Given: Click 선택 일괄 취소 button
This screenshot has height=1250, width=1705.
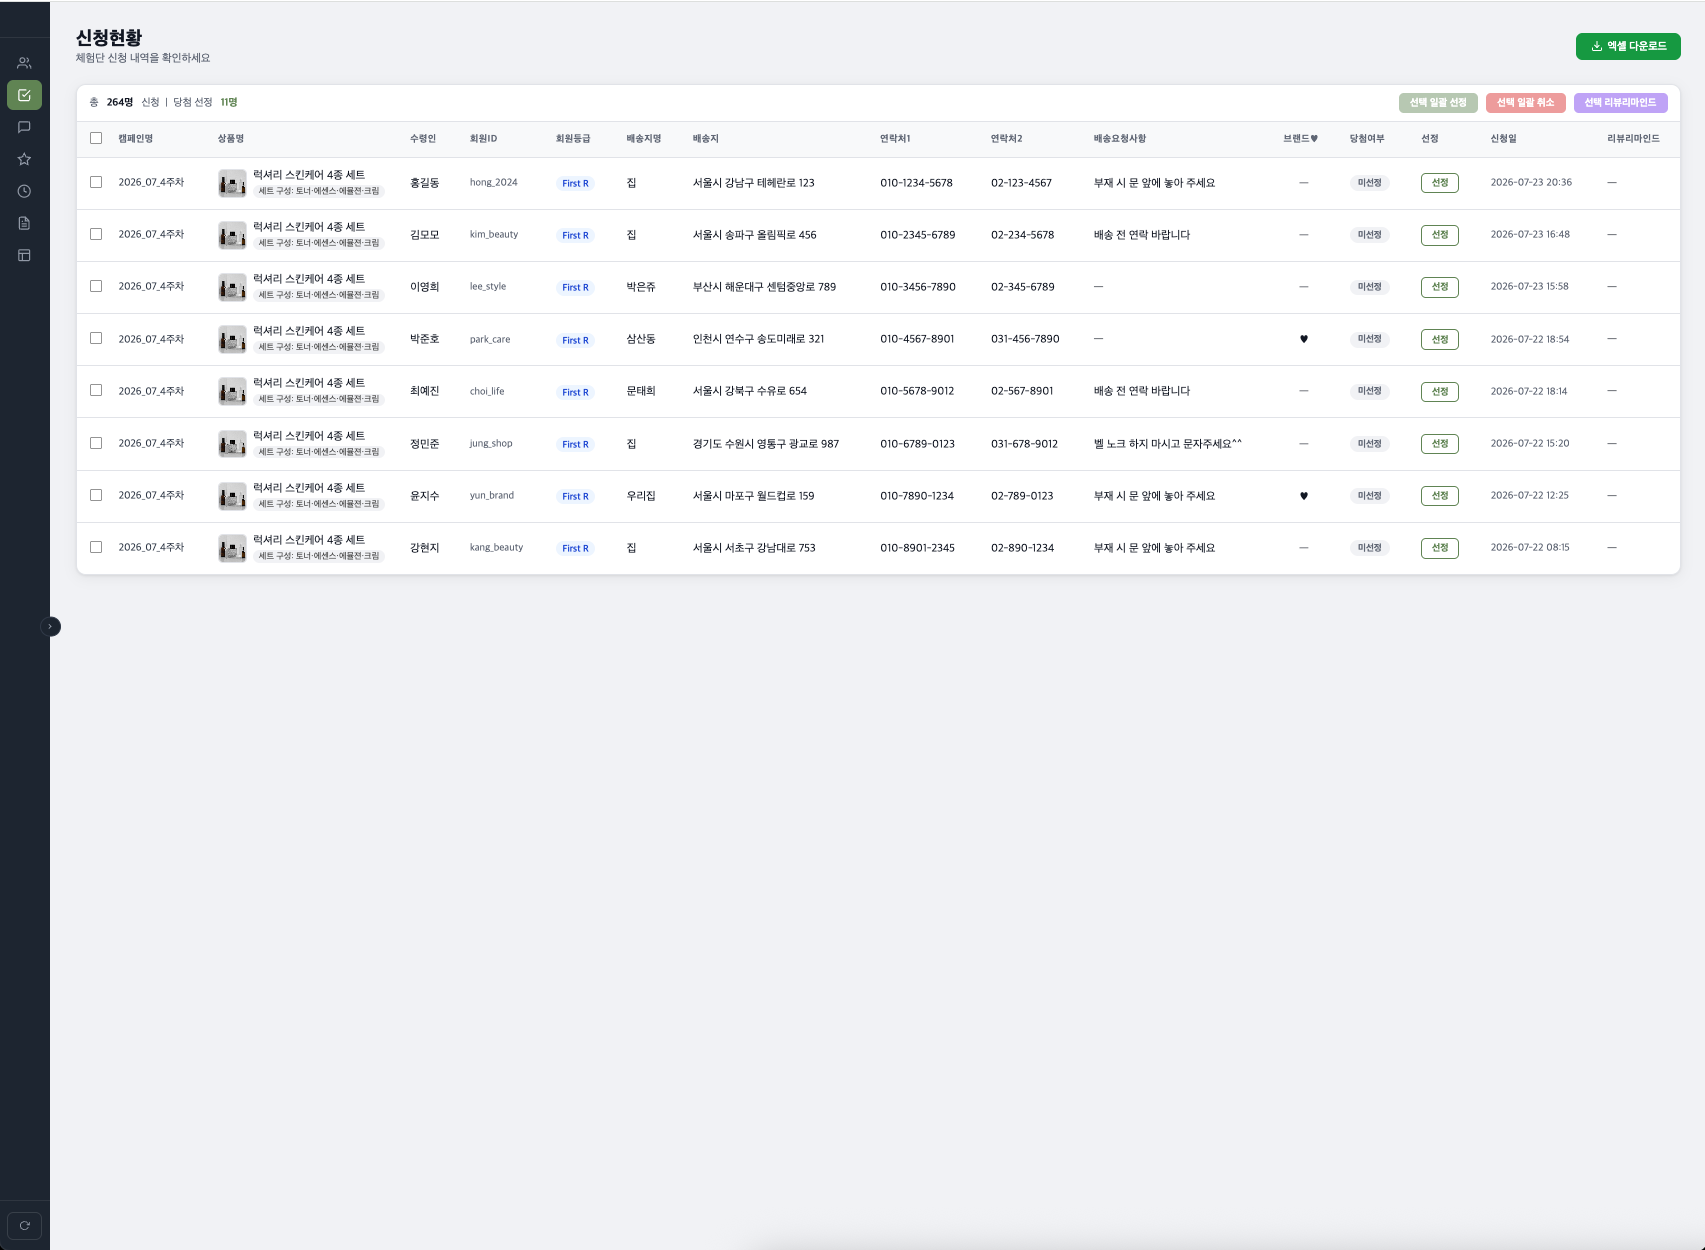Looking at the screenshot, I should (1526, 103).
